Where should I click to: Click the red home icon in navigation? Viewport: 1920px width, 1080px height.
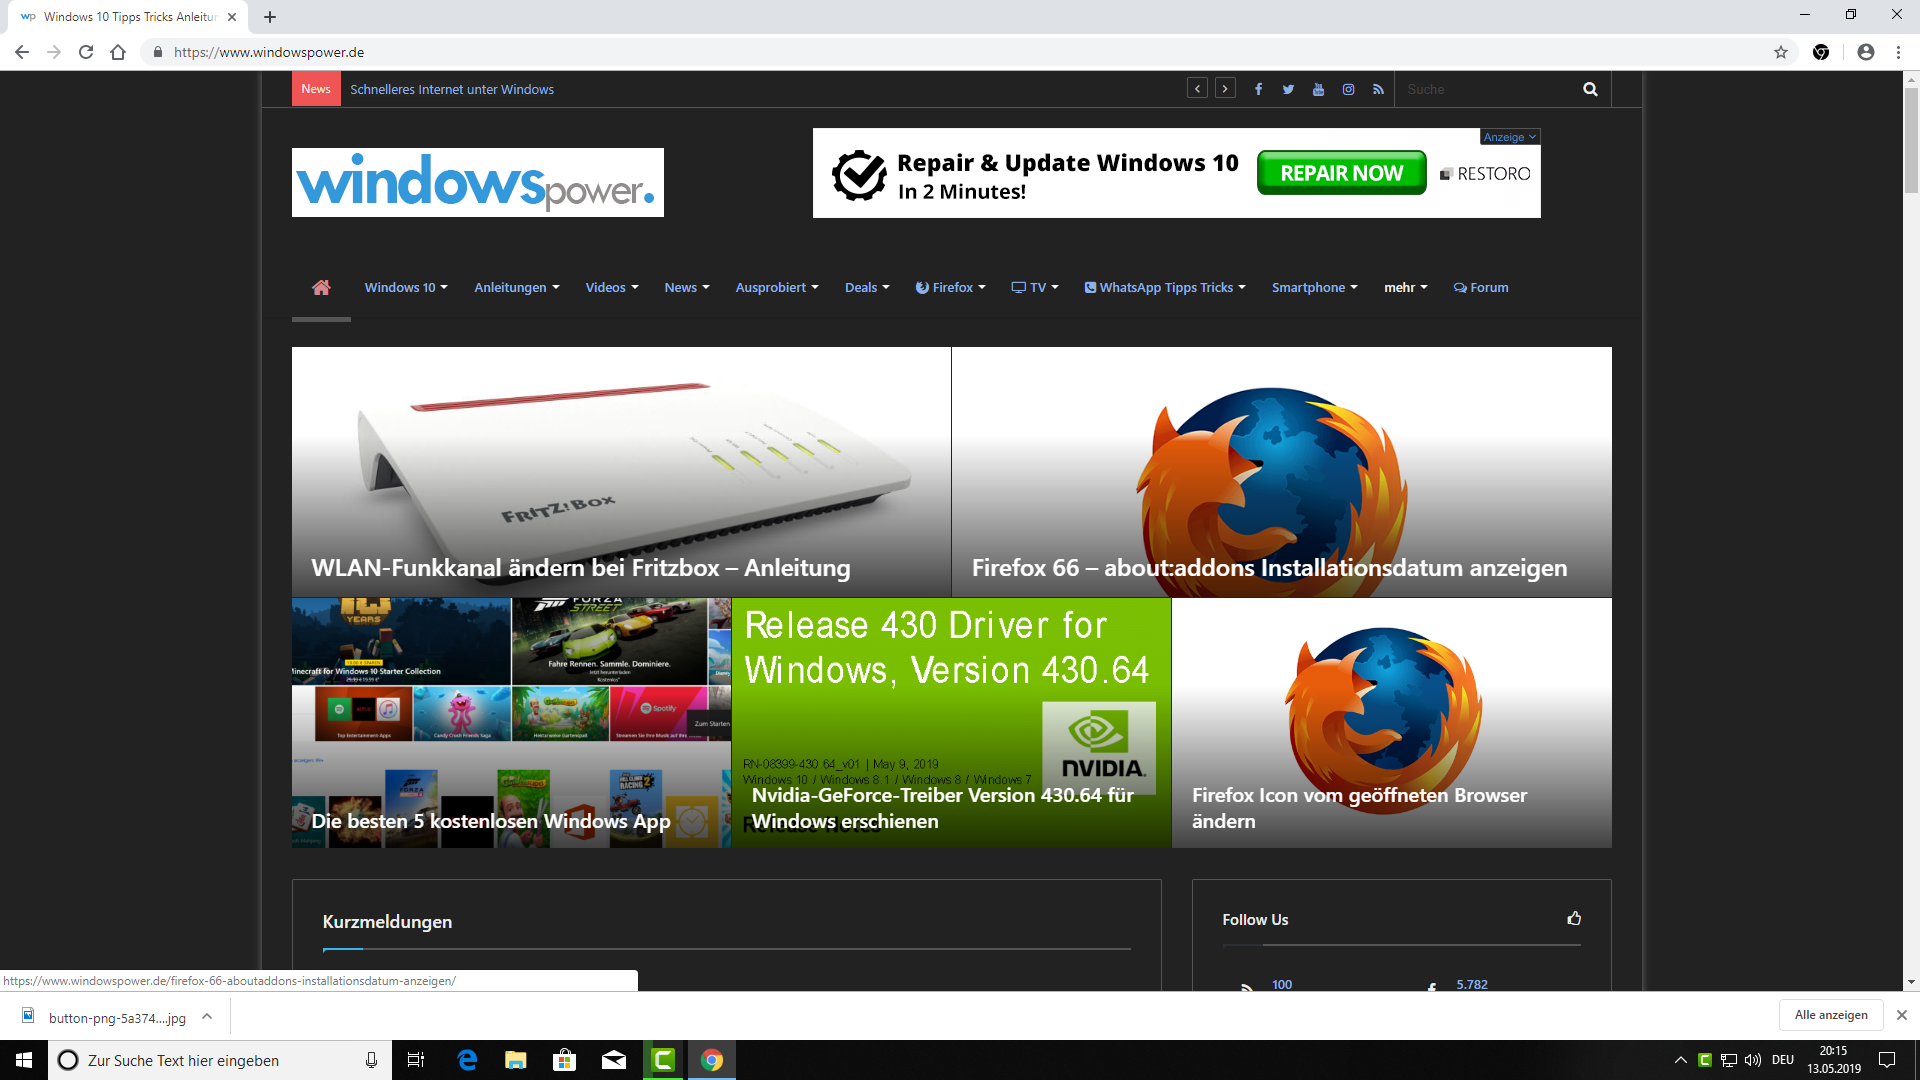point(321,287)
